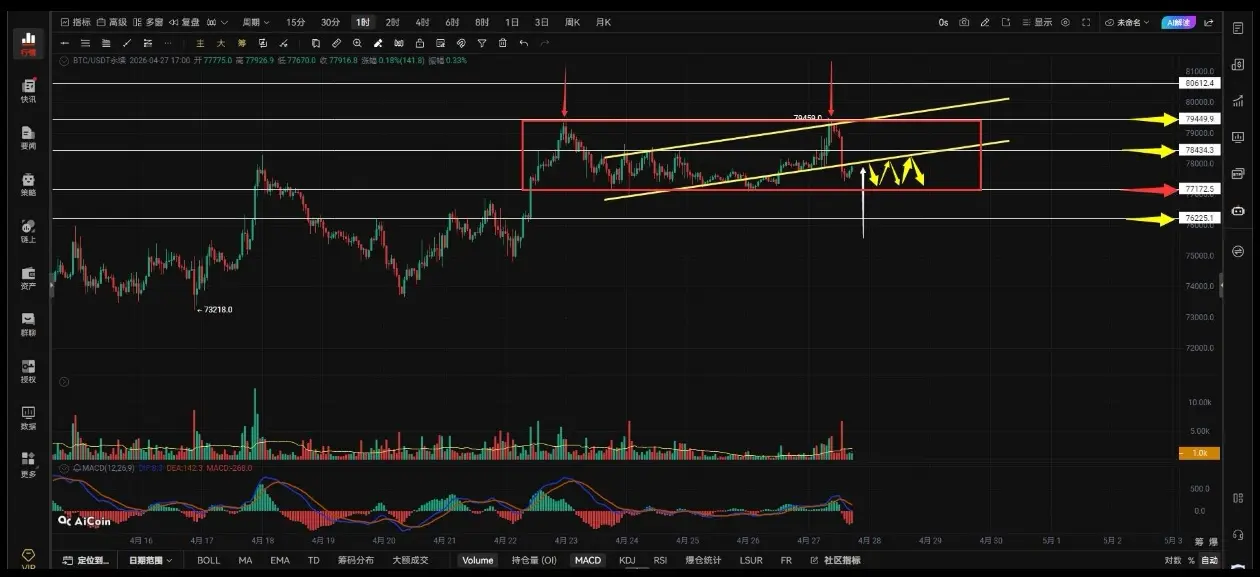
Task: Open the 未命名 layout dropdown
Action: point(1129,22)
